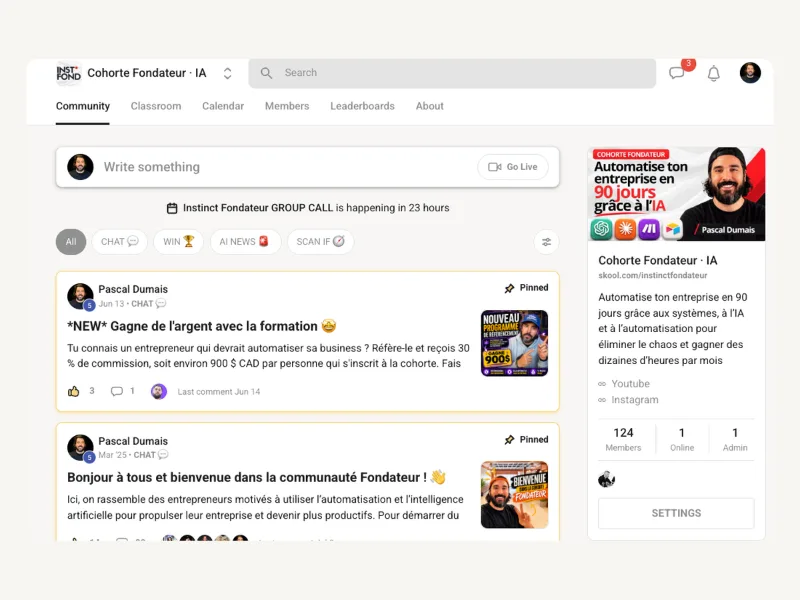Click the Cohorte Fondateur banner image
This screenshot has height=600, width=800.
pos(677,194)
